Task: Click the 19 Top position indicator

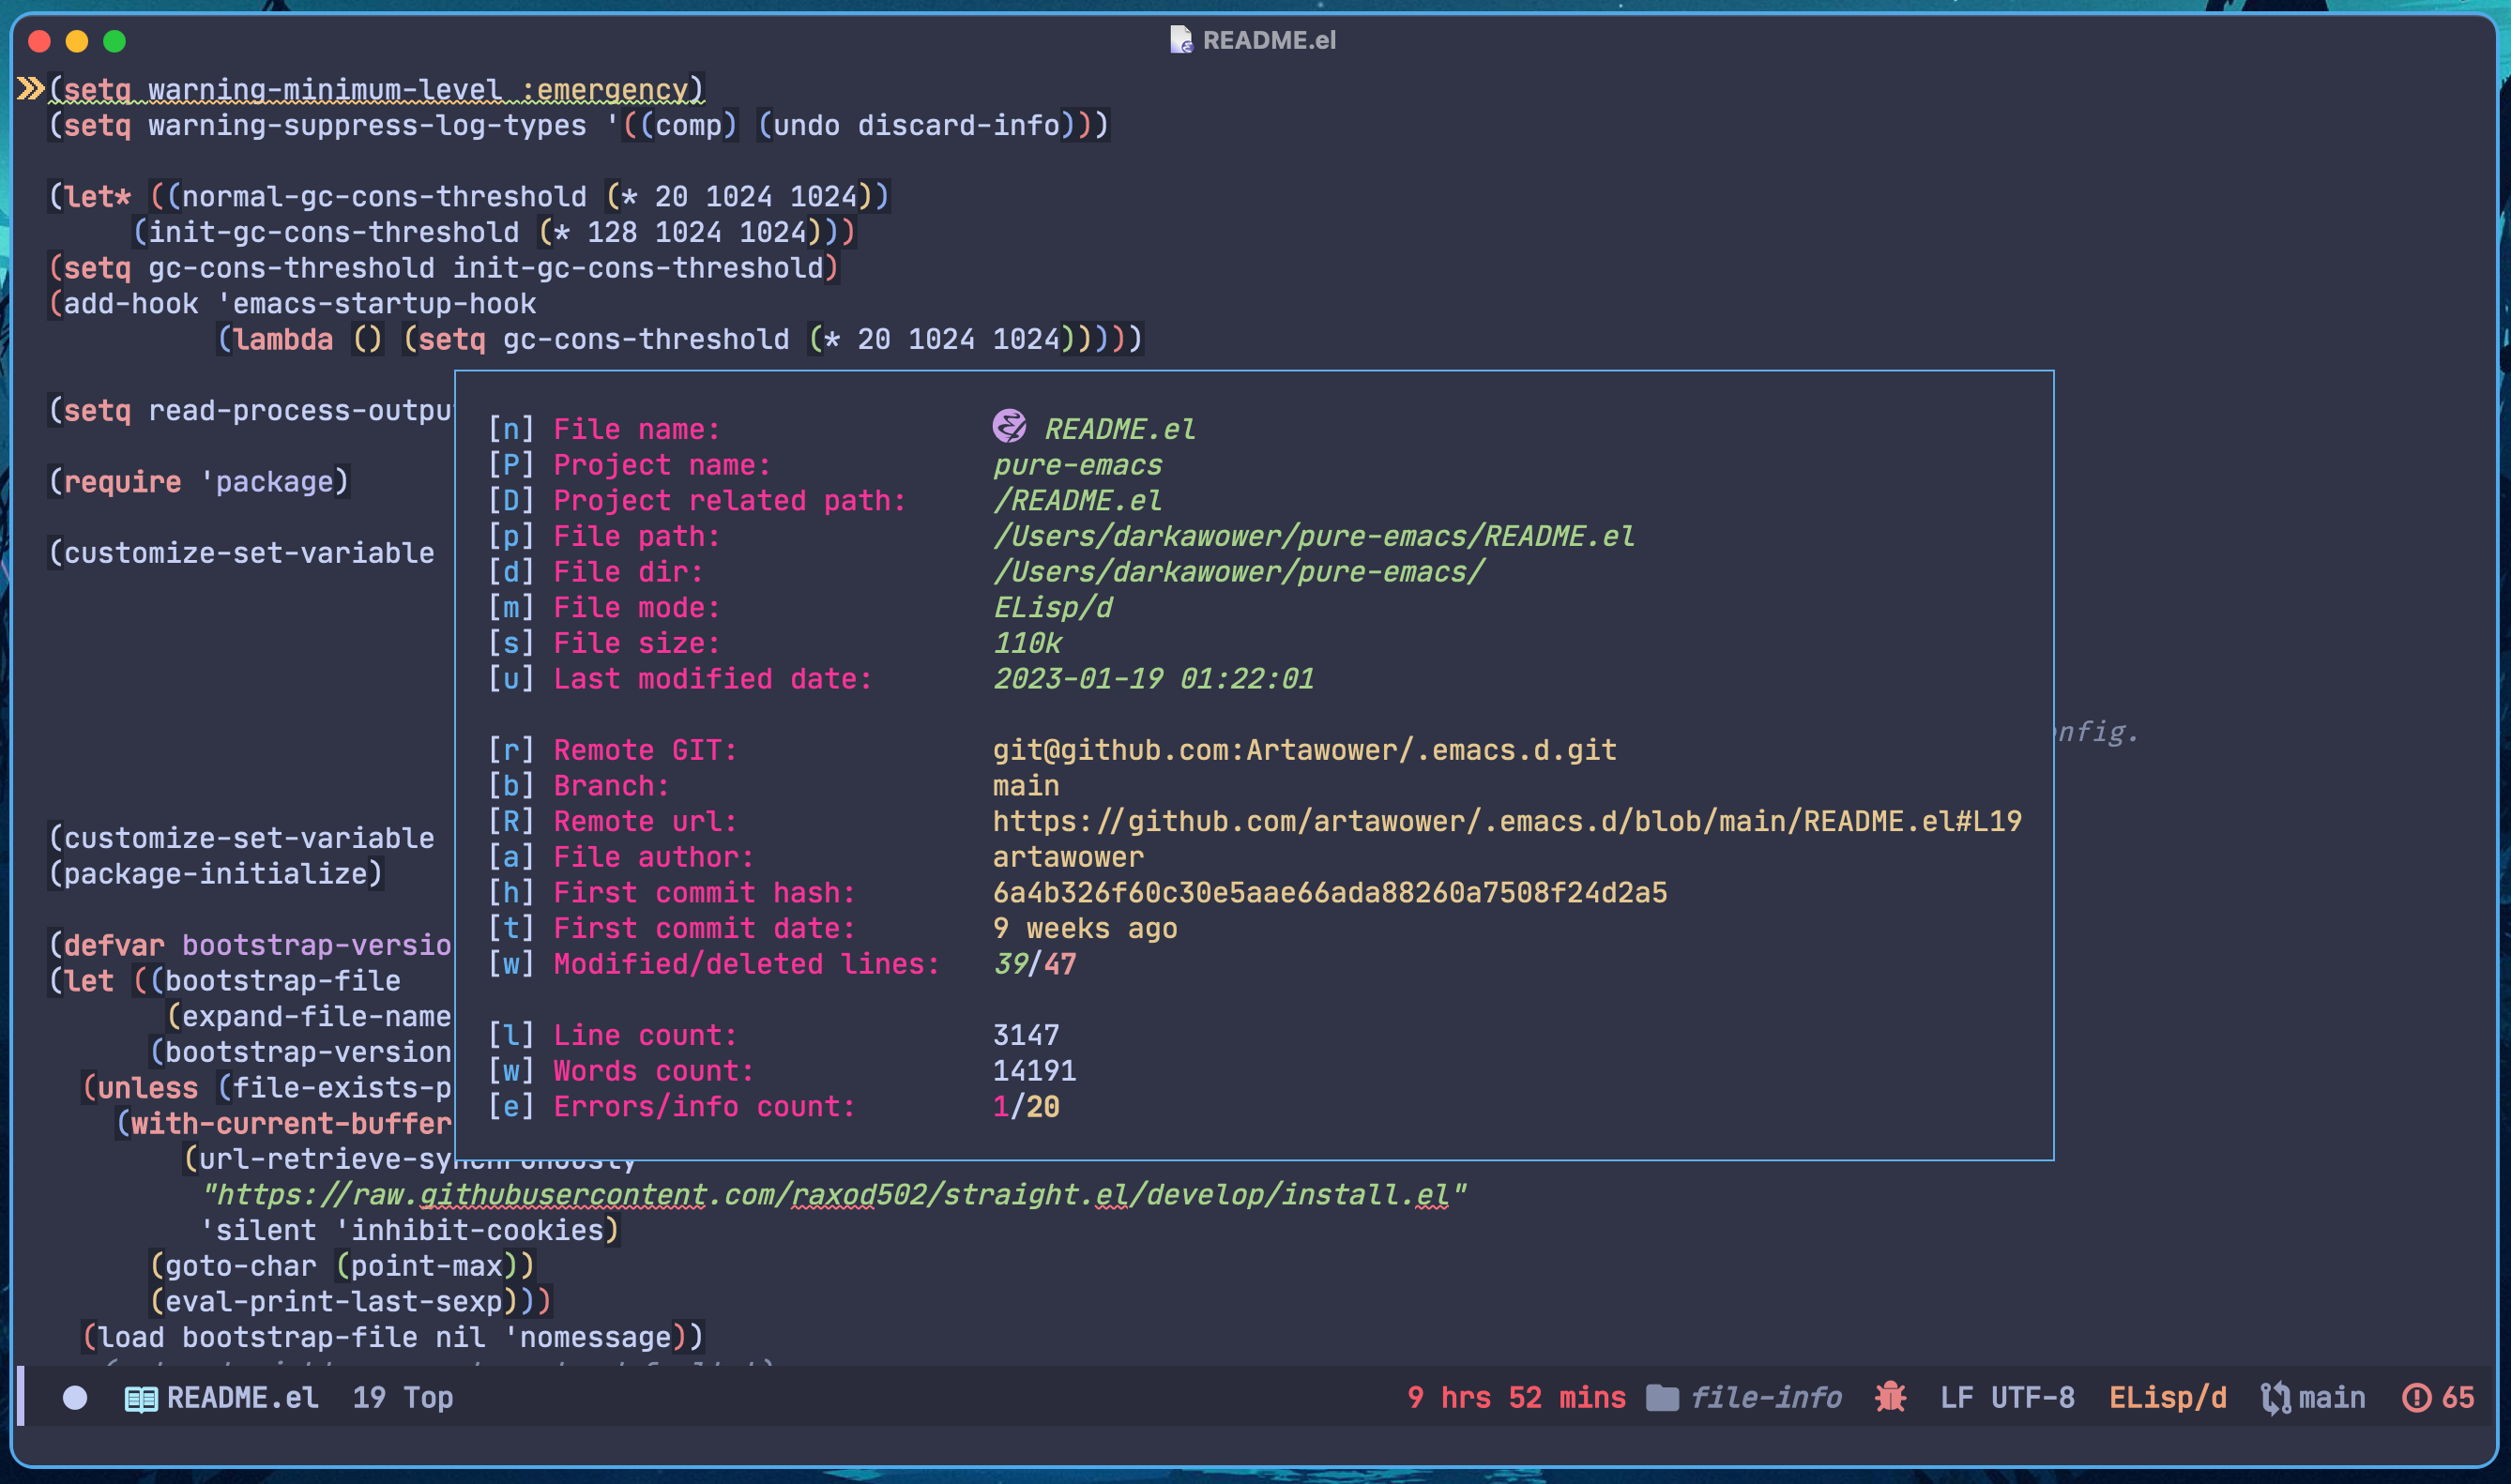Action: pyautogui.click(x=402, y=1398)
